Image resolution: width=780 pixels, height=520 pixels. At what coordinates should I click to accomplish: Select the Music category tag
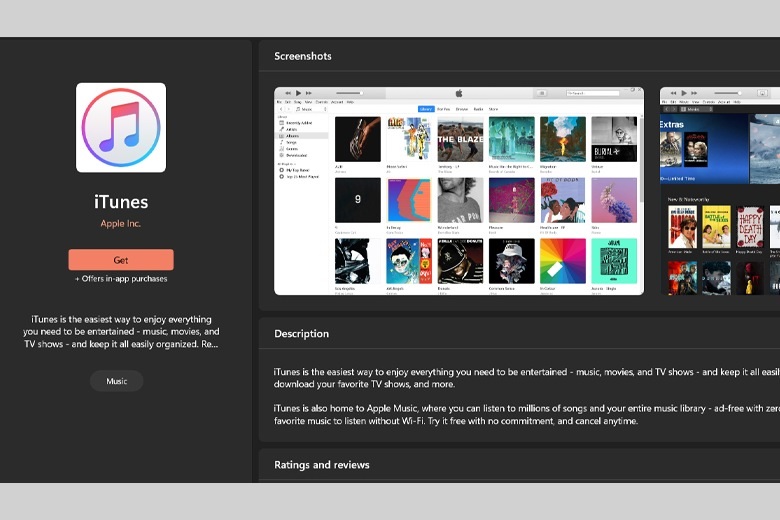click(116, 381)
